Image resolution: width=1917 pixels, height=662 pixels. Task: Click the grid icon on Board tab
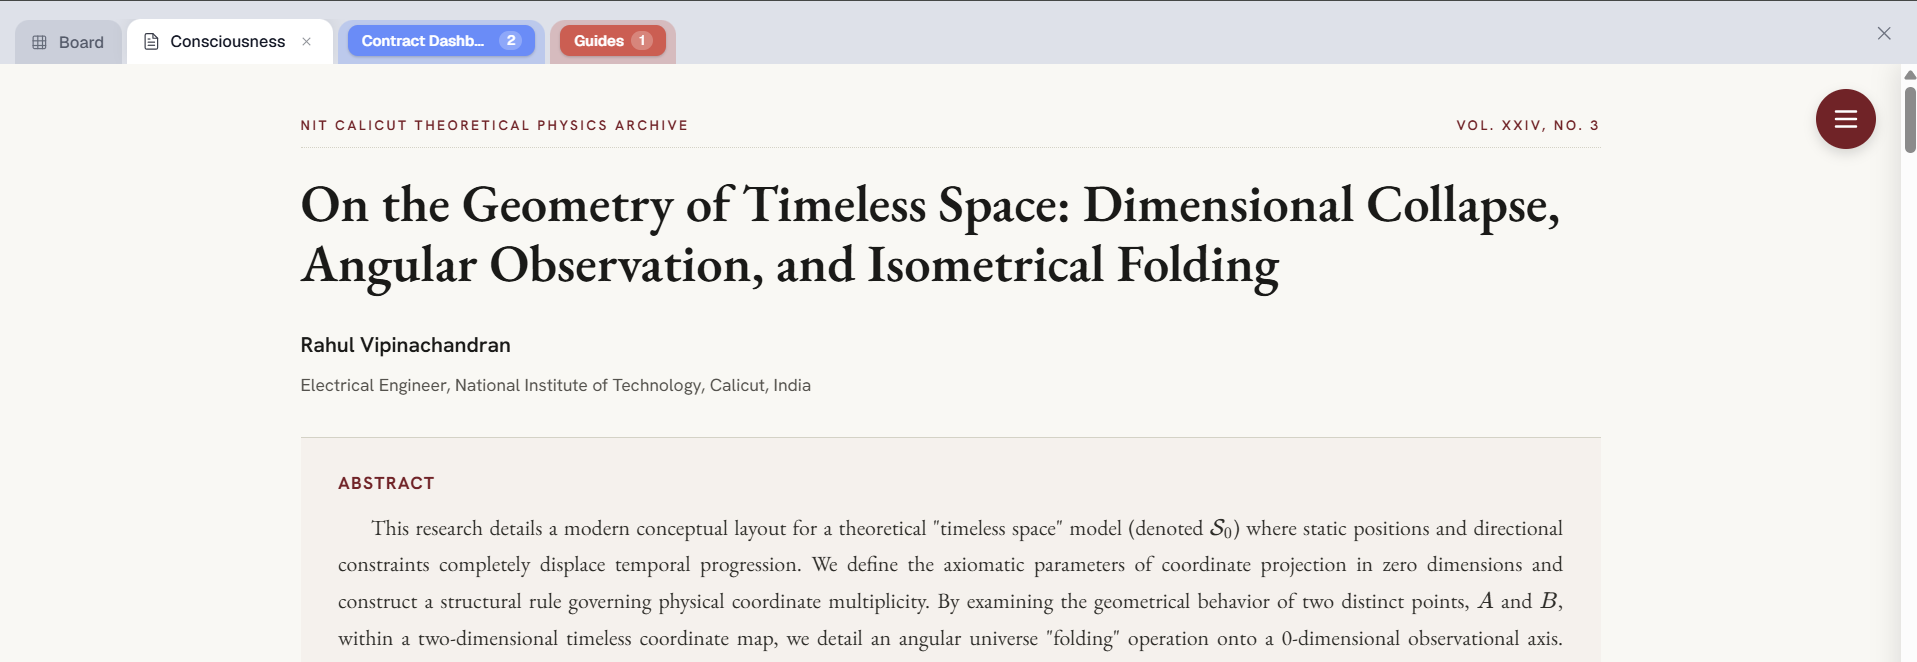coord(40,42)
